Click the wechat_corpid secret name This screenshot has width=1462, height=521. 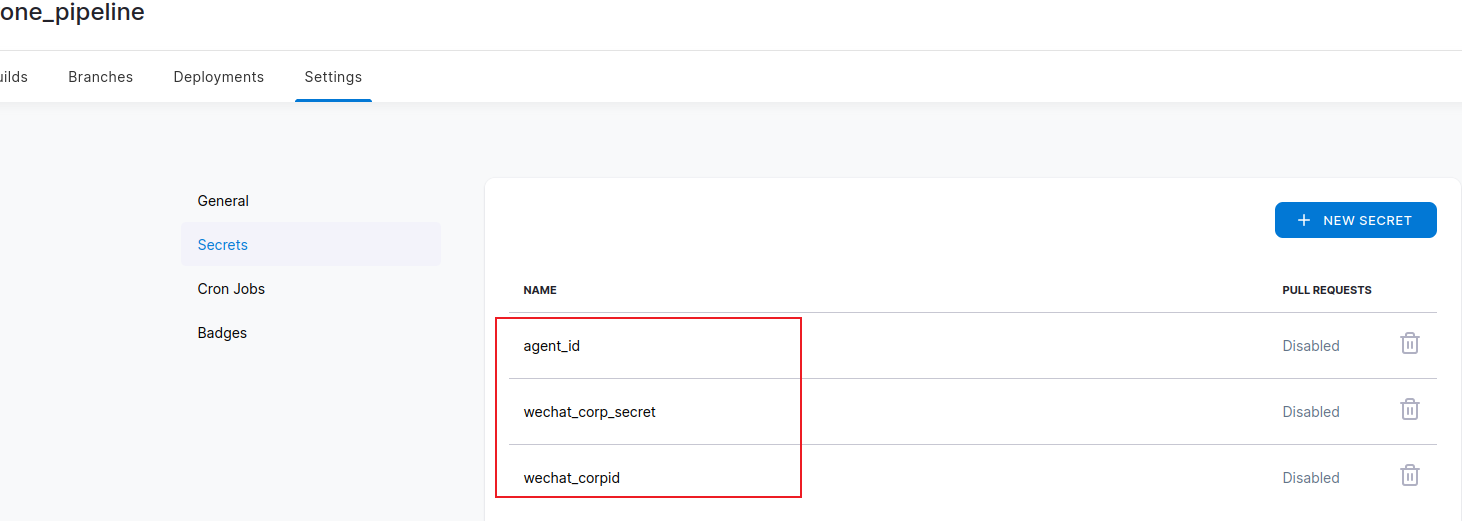(572, 478)
